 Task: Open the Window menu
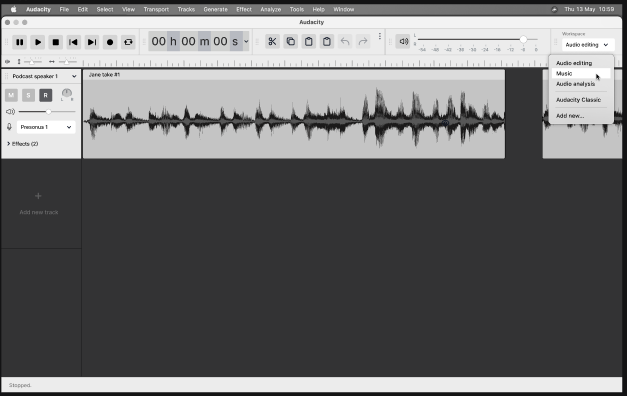point(344,9)
